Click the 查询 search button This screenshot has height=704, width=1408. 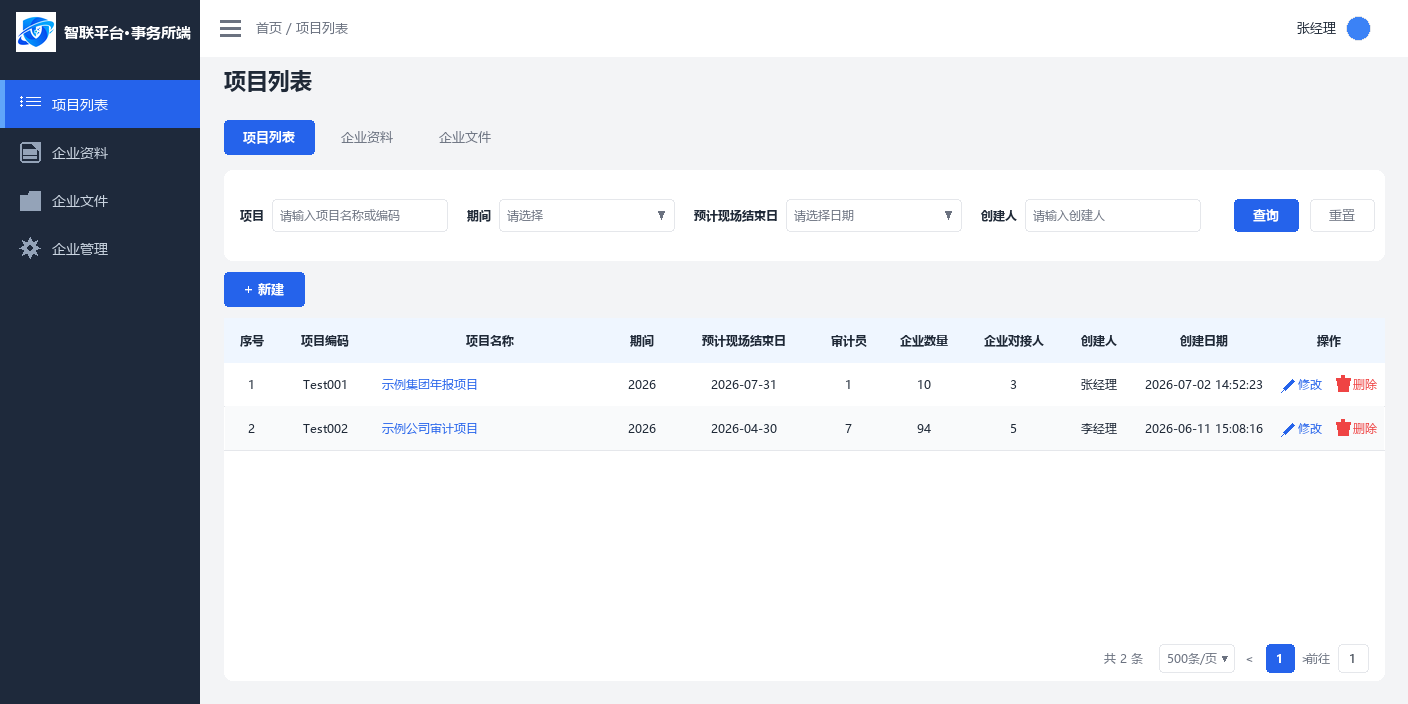pyautogui.click(x=1266, y=215)
